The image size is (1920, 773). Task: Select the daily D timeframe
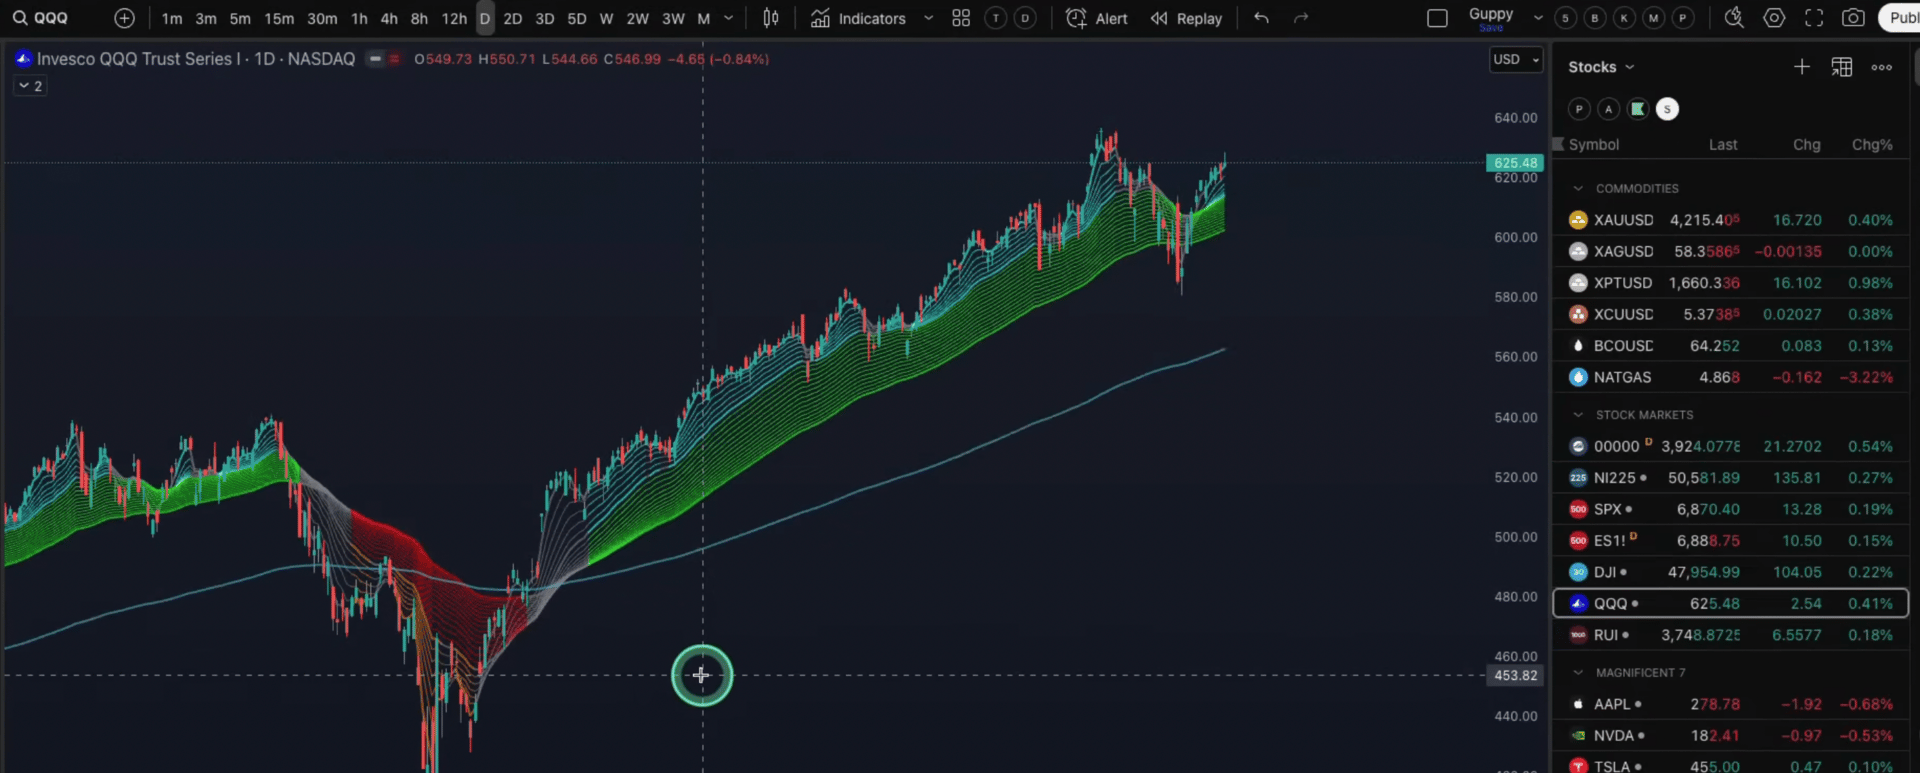485,18
